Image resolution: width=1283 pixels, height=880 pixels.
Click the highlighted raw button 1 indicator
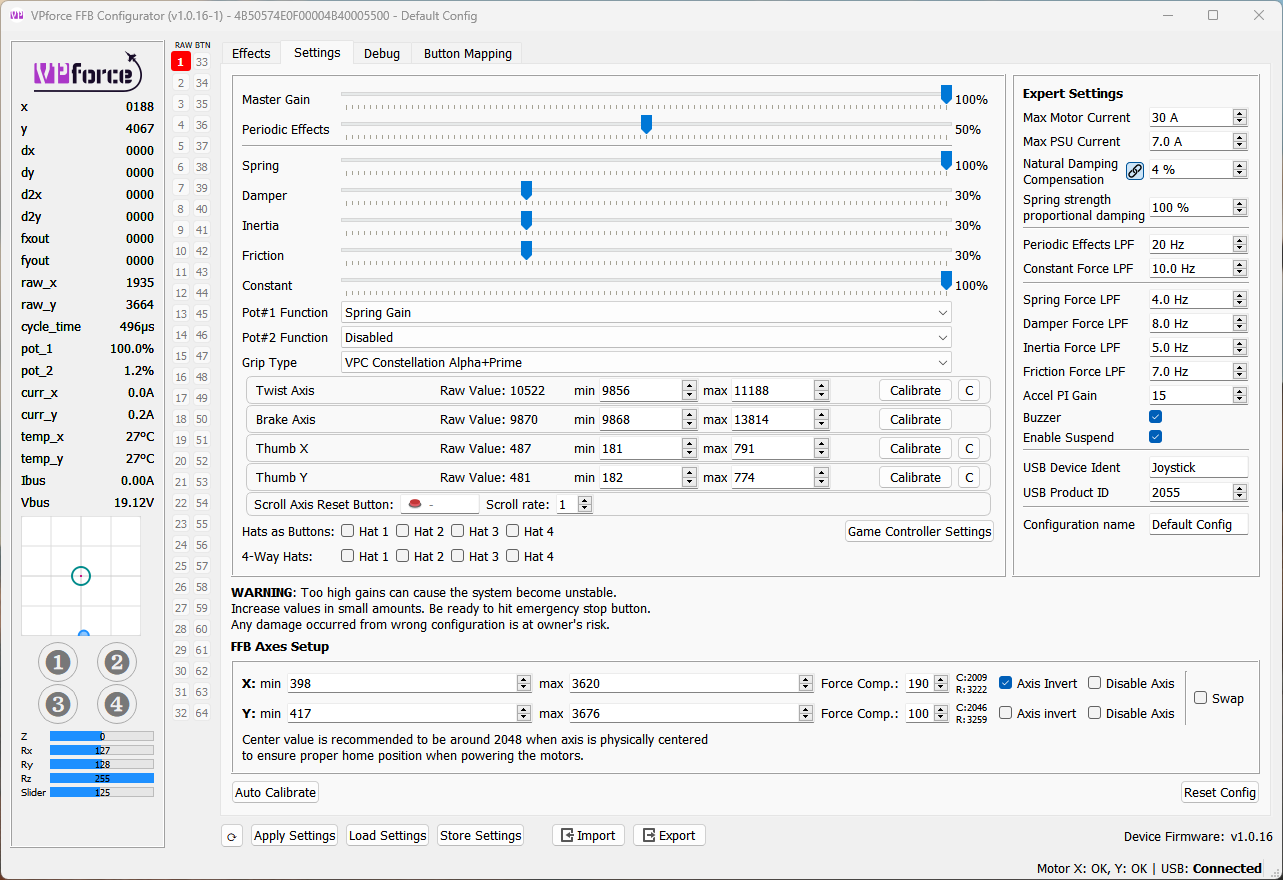point(180,60)
